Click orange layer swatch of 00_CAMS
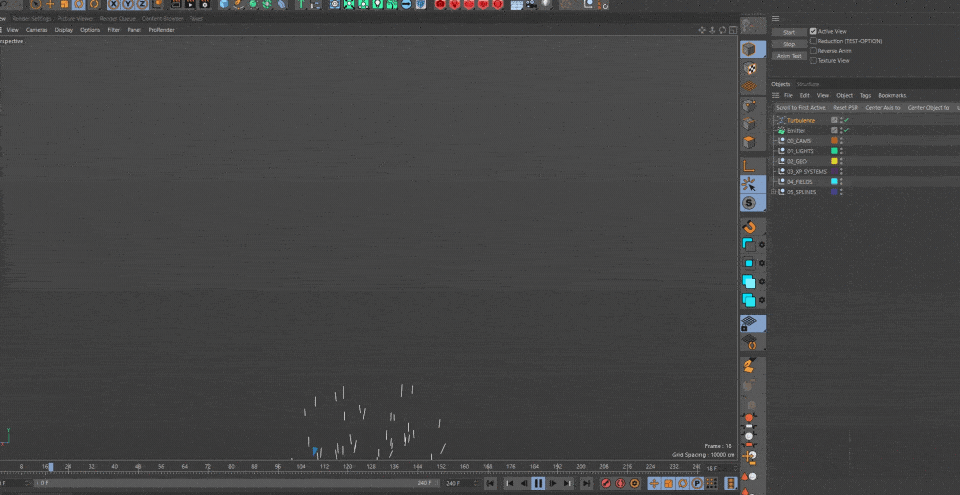This screenshot has width=960, height=495. tap(834, 140)
